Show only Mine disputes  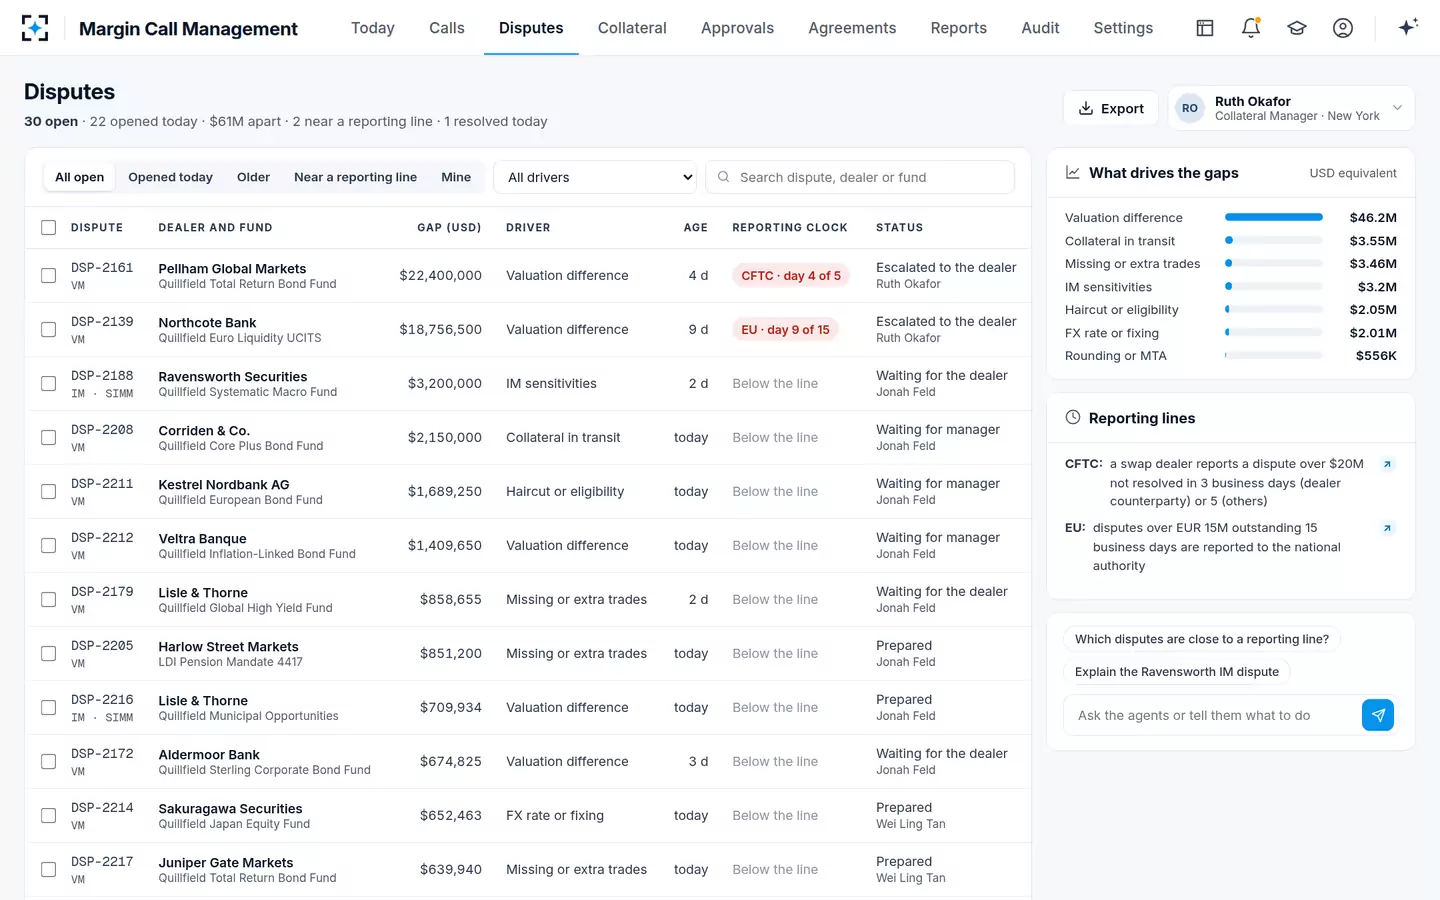[456, 177]
